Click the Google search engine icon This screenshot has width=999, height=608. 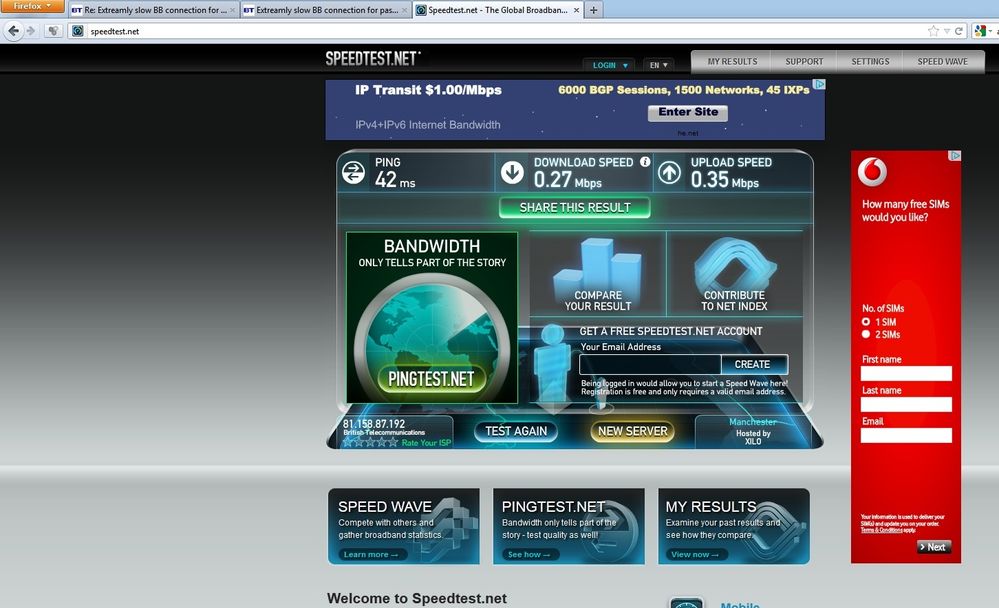pos(981,31)
